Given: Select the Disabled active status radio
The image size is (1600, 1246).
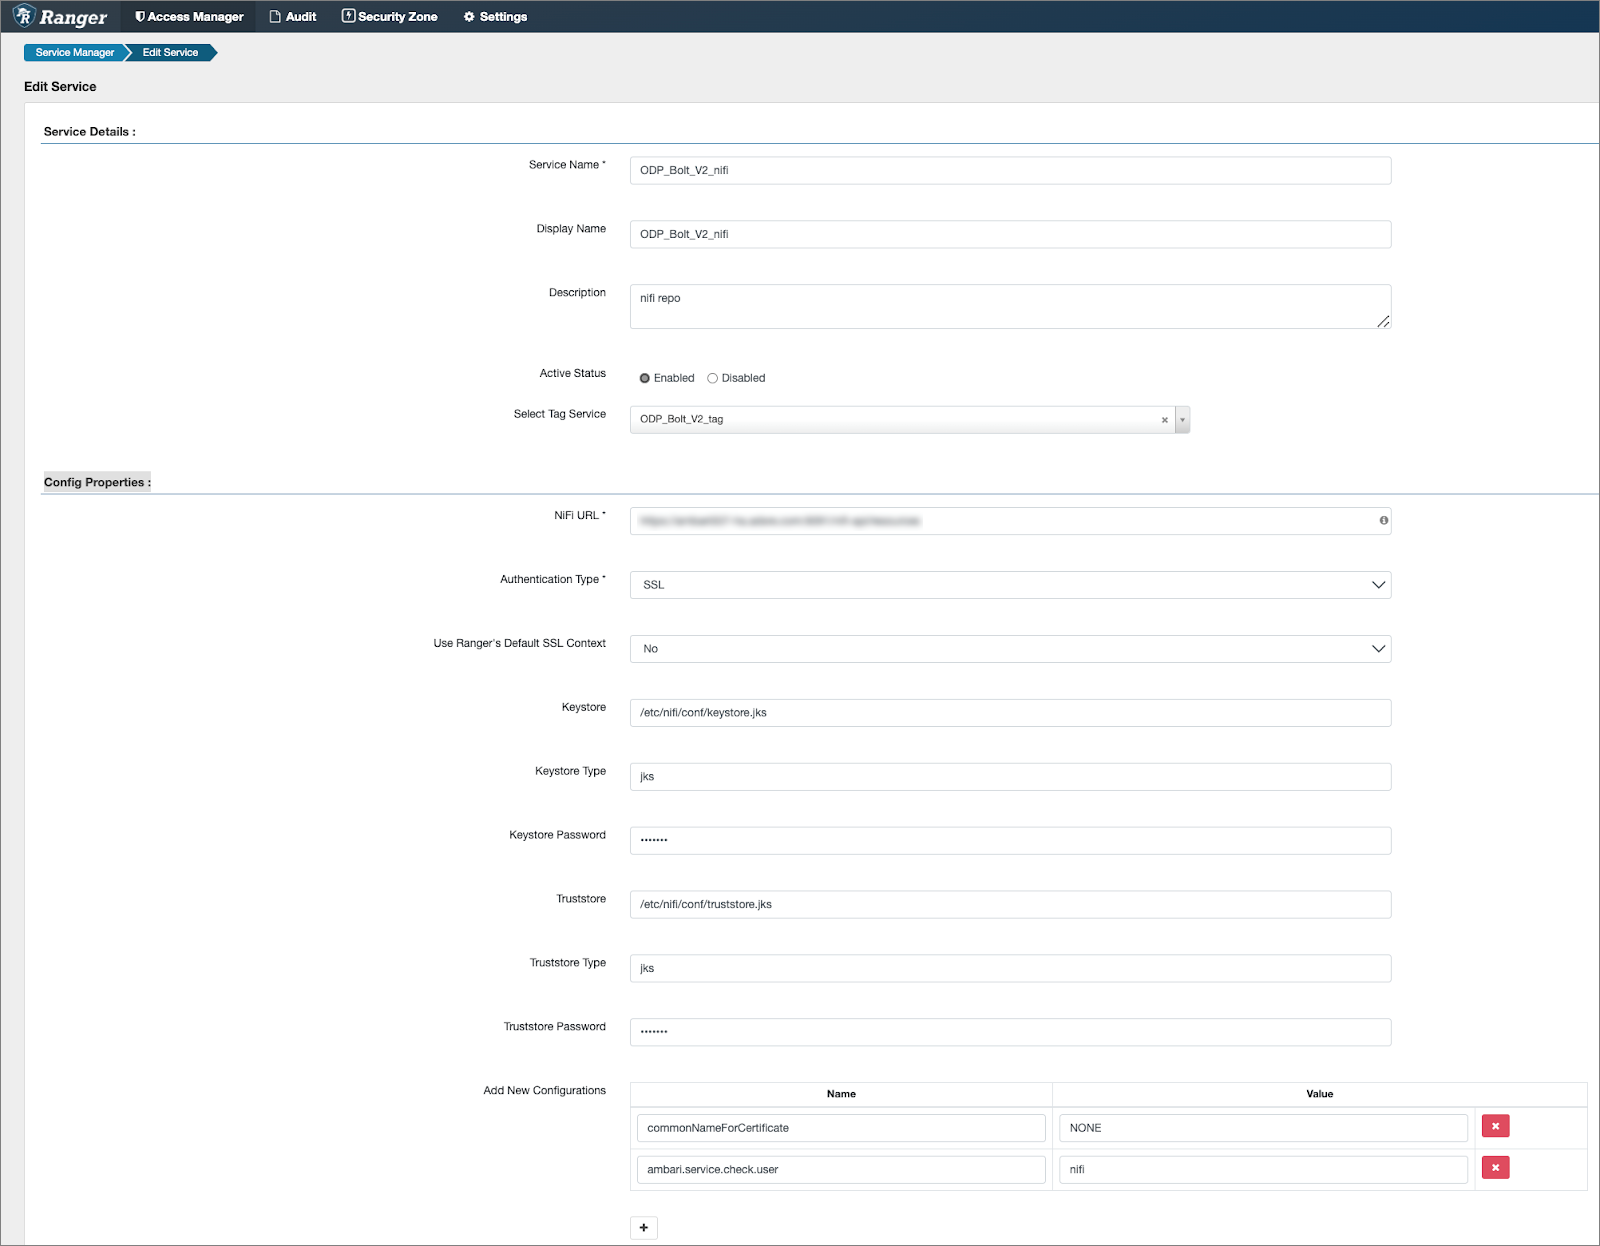Looking at the screenshot, I should (x=713, y=378).
